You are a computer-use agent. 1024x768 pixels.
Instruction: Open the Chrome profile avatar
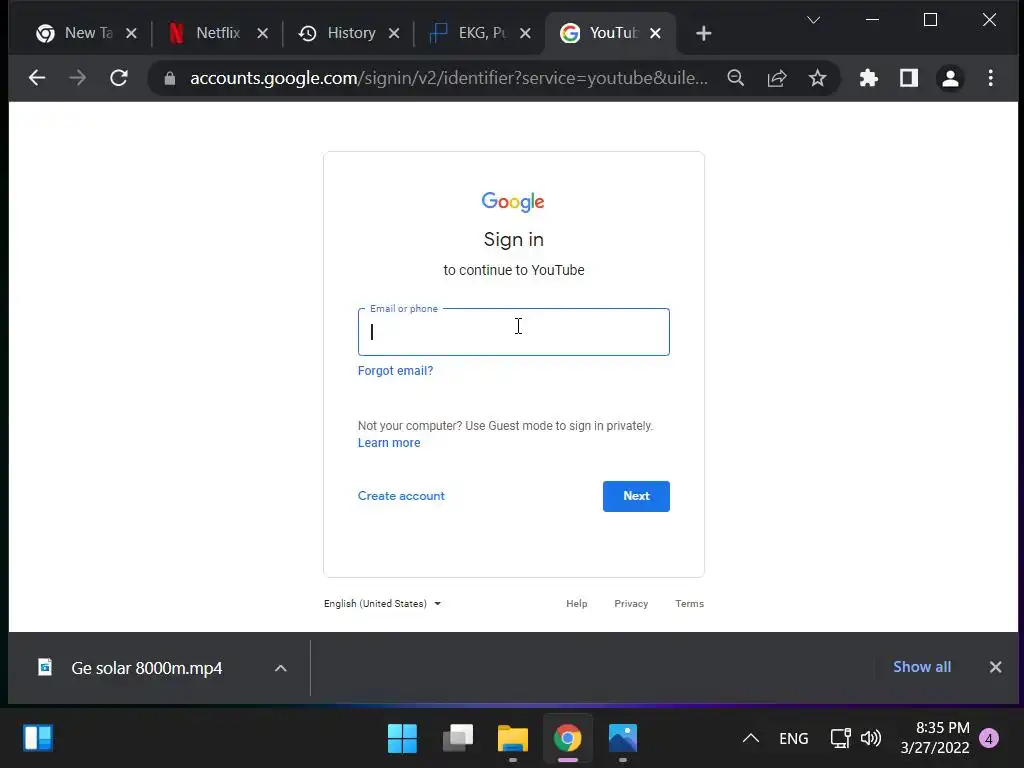[x=950, y=78]
